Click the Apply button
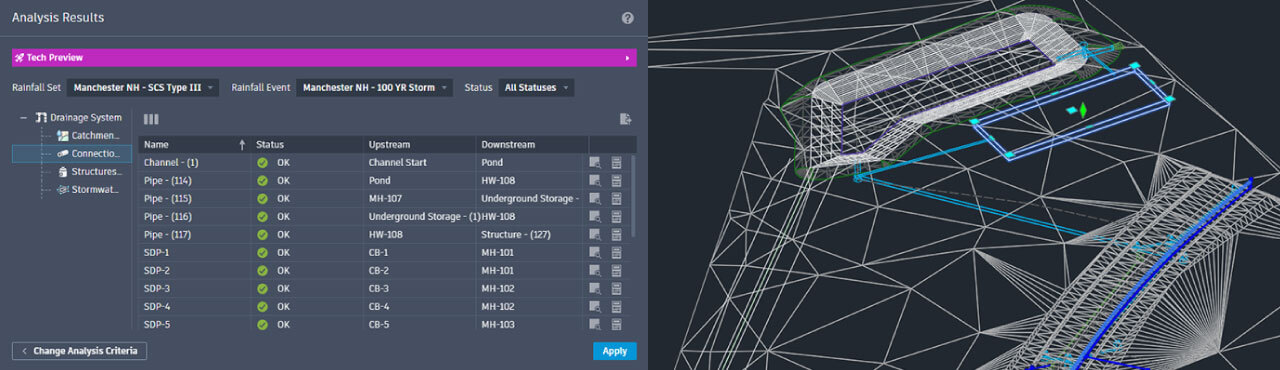This screenshot has height=370, width=1280. 614,351
